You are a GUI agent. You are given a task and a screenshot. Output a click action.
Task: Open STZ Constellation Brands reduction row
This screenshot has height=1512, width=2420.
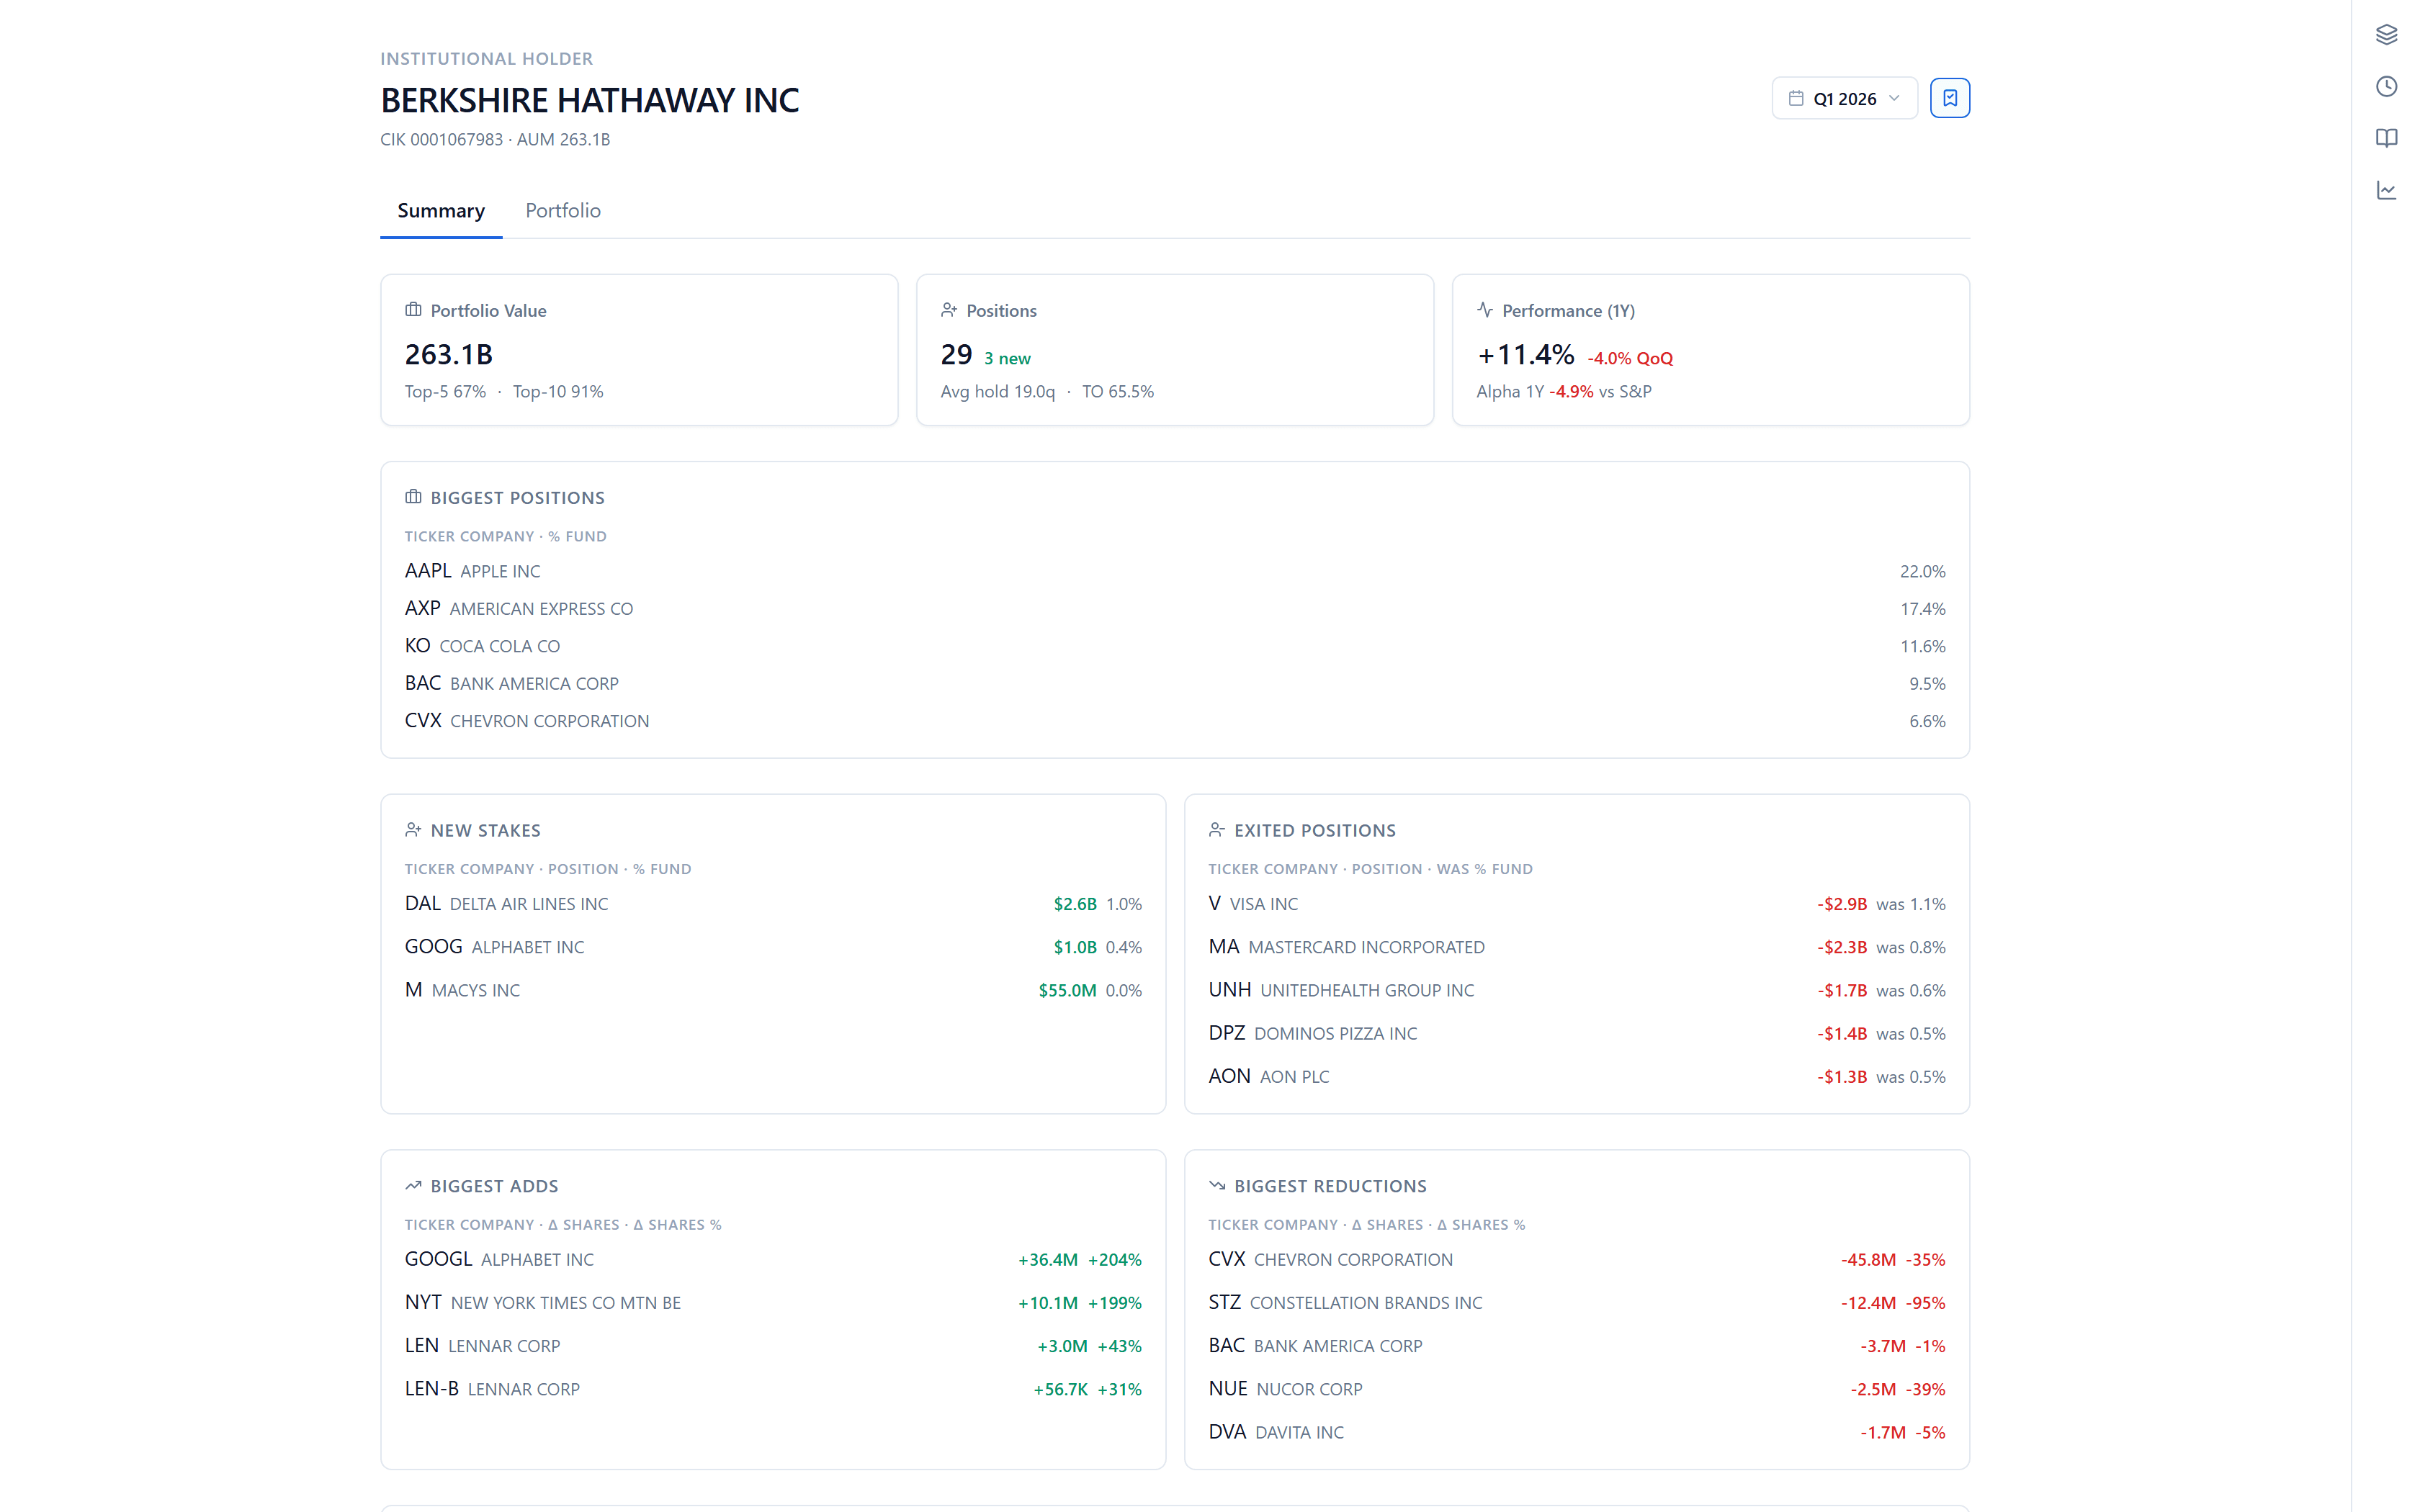[x=1577, y=1303]
